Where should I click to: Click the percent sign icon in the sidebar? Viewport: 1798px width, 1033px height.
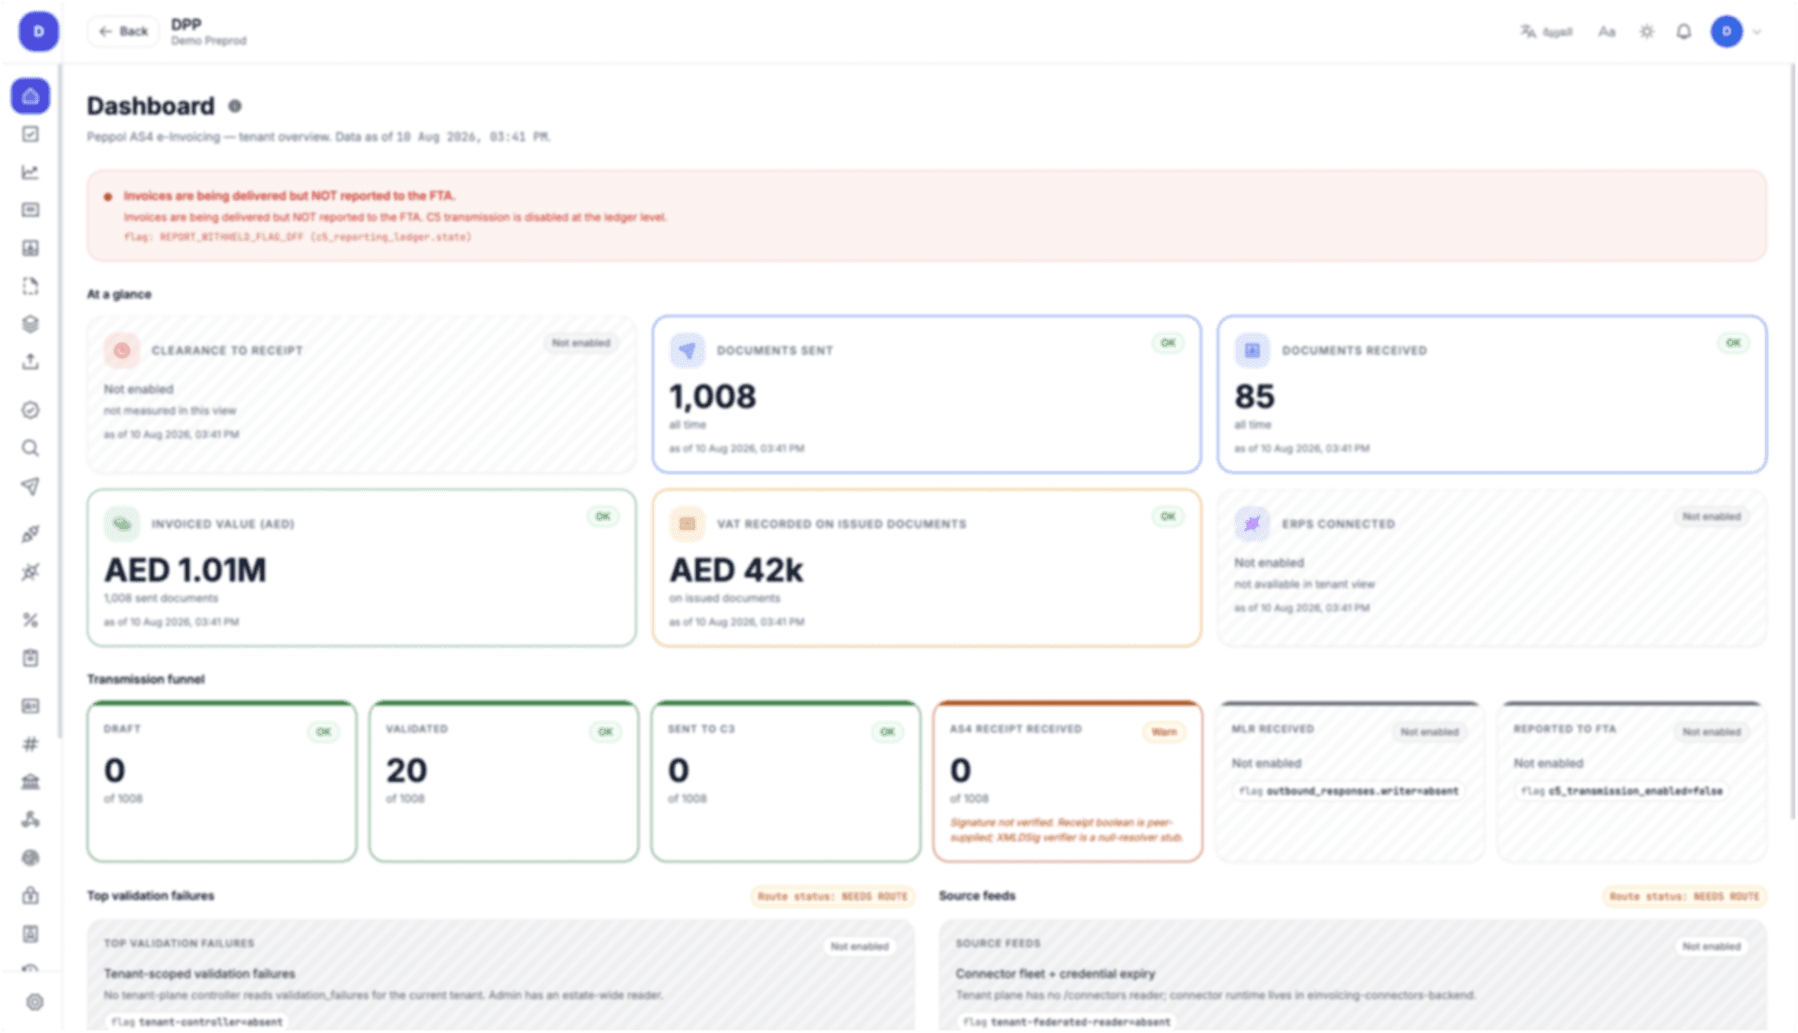(31, 620)
